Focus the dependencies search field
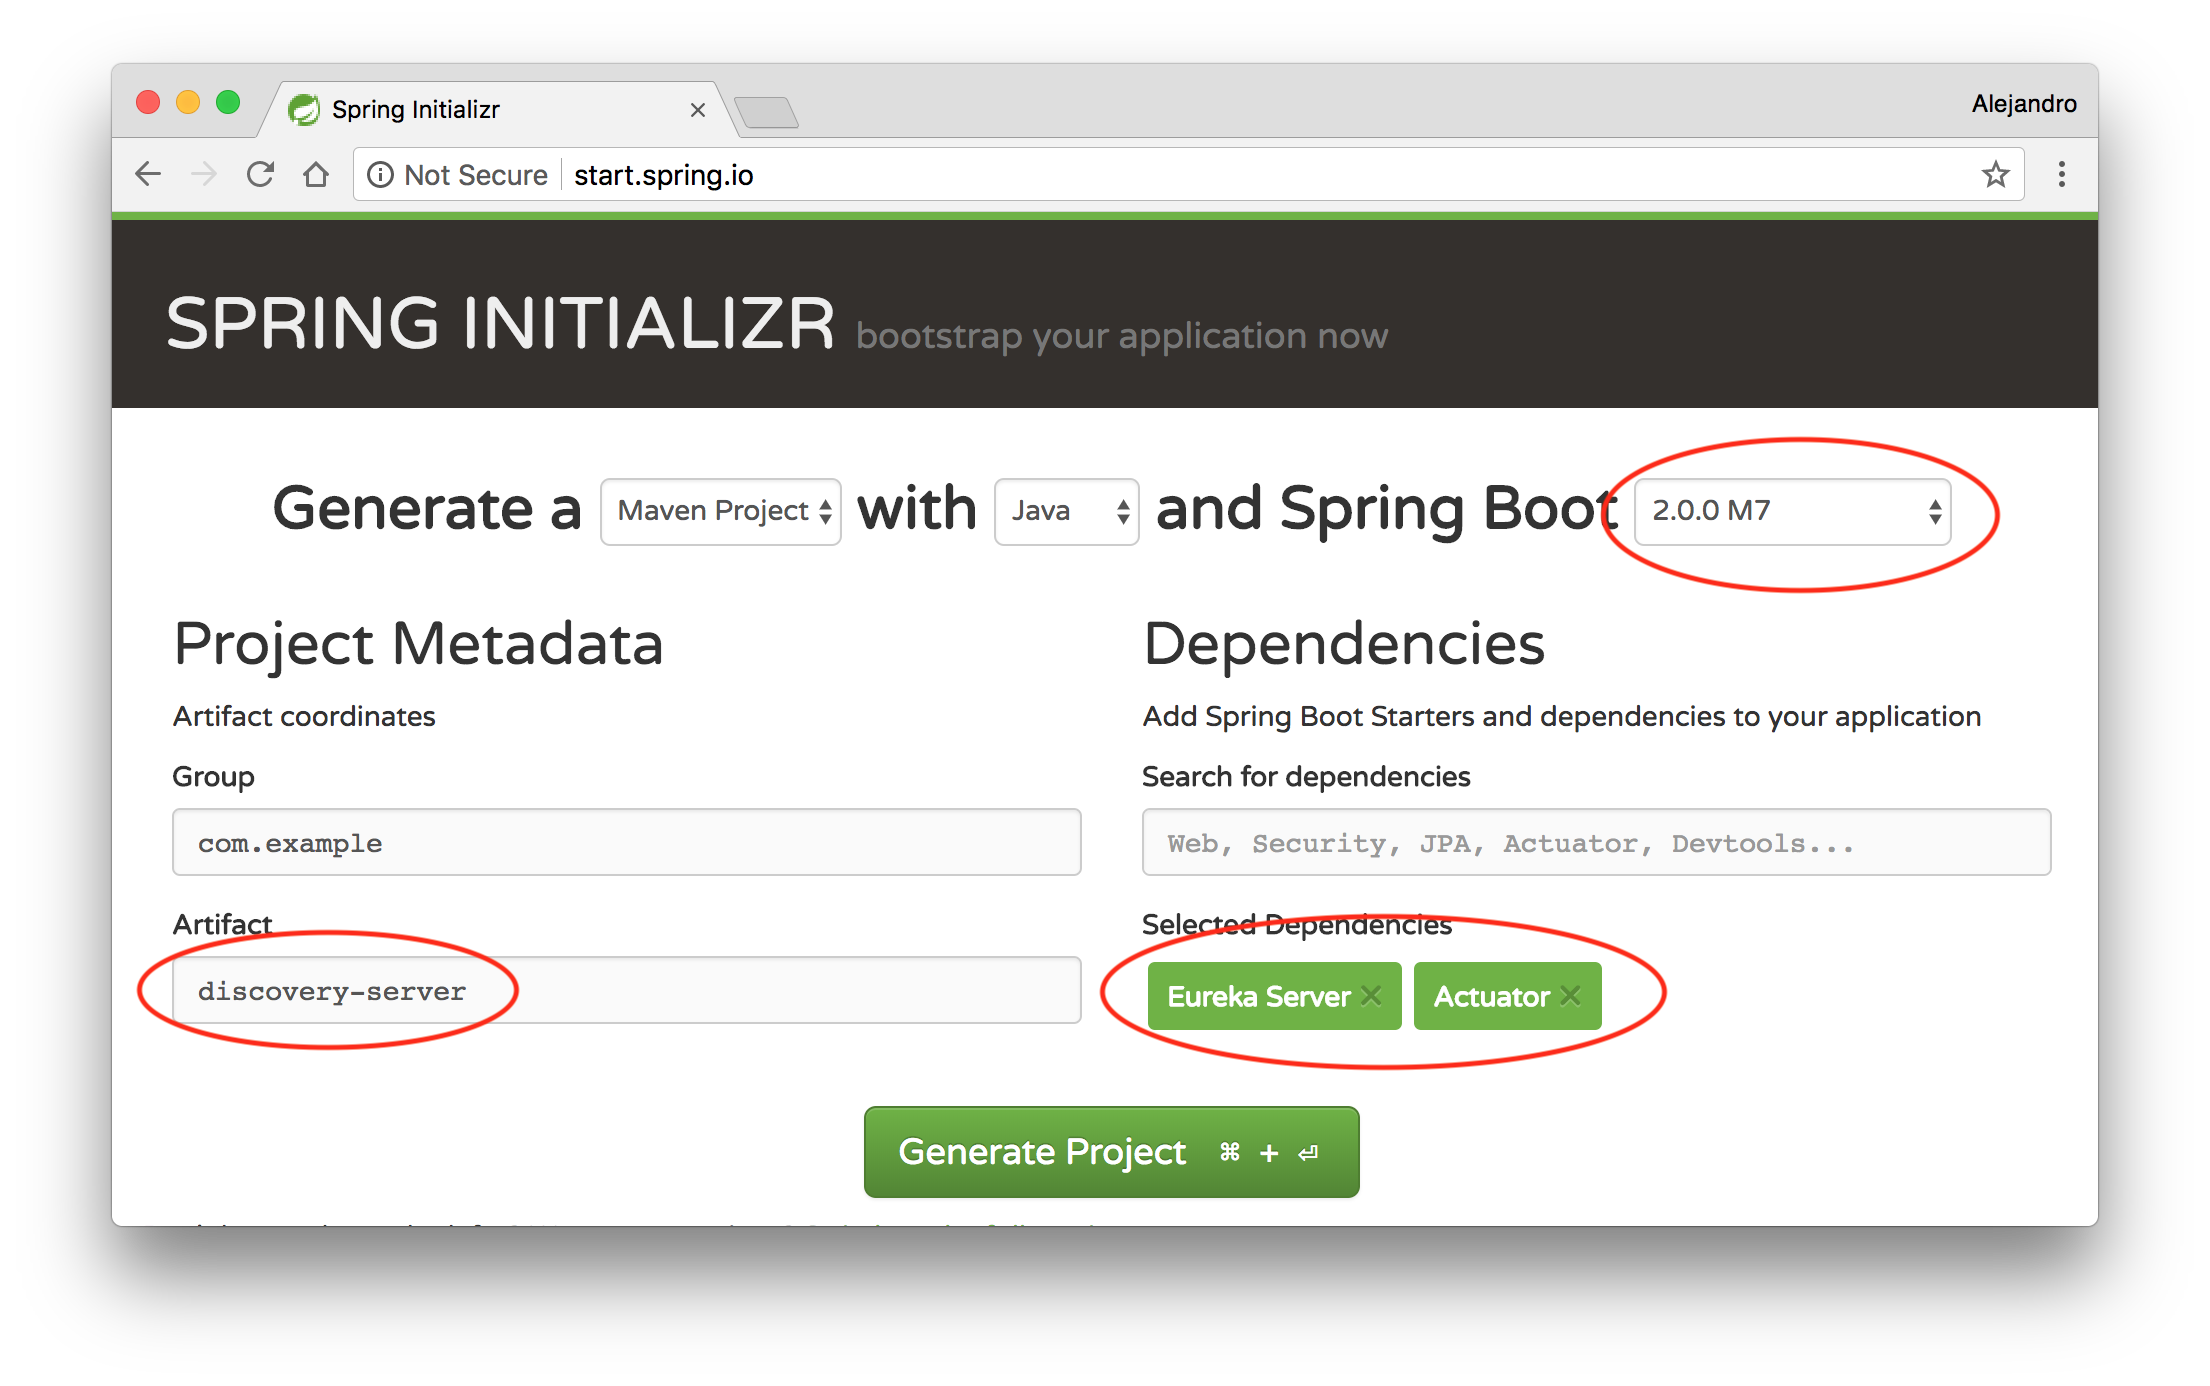This screenshot has height=1386, width=2210. [x=1595, y=842]
